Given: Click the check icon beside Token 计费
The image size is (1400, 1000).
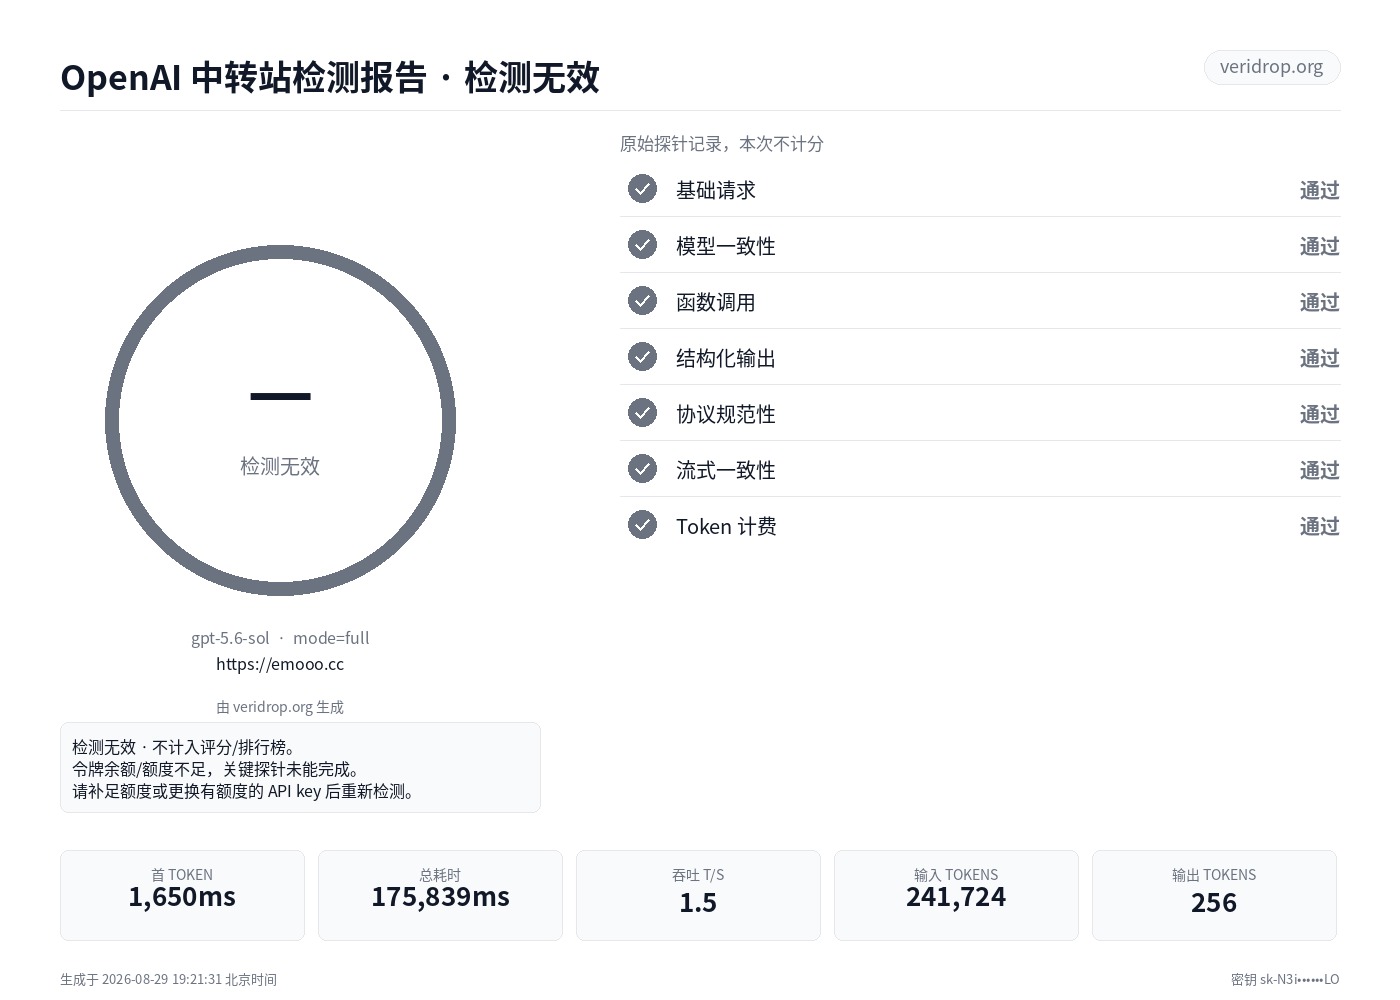Looking at the screenshot, I should [x=642, y=525].
